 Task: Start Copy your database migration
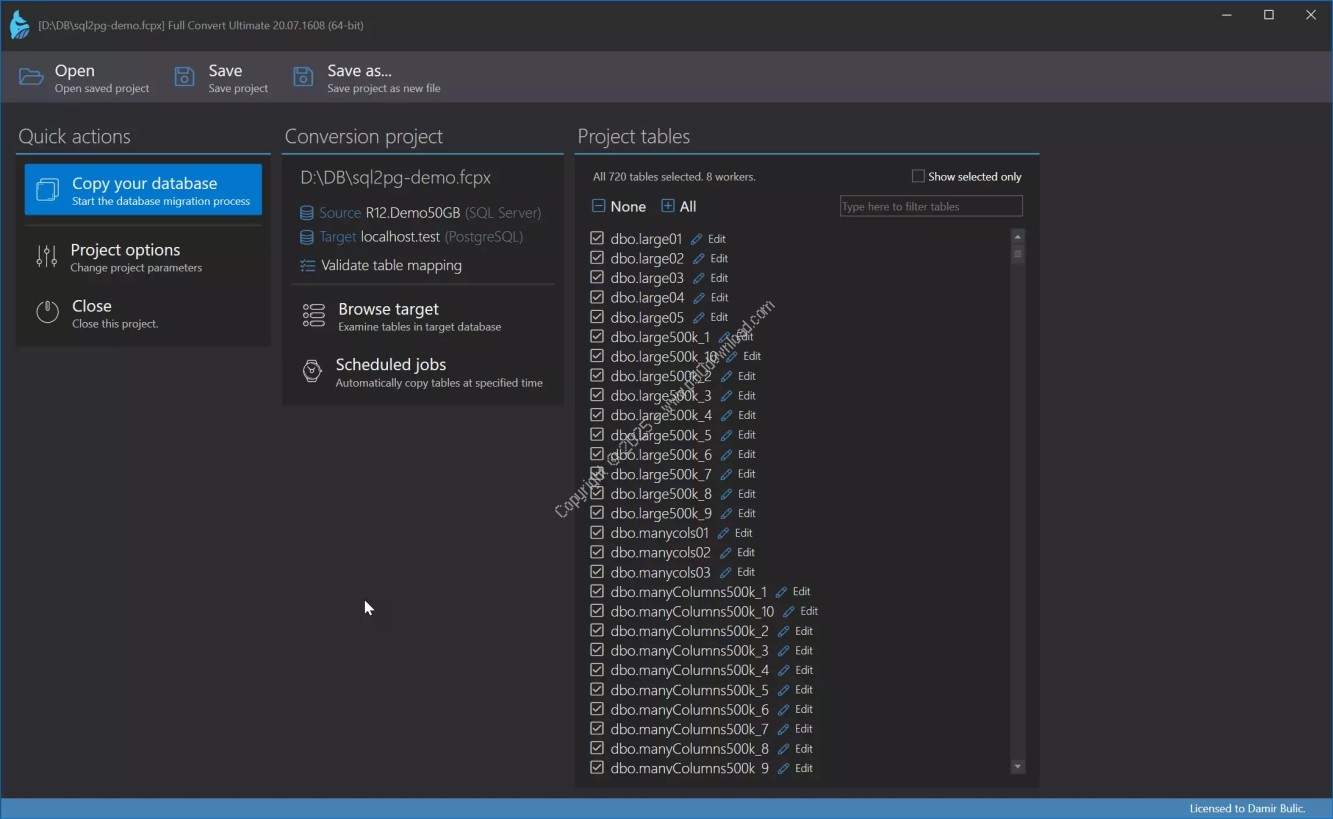click(143, 190)
